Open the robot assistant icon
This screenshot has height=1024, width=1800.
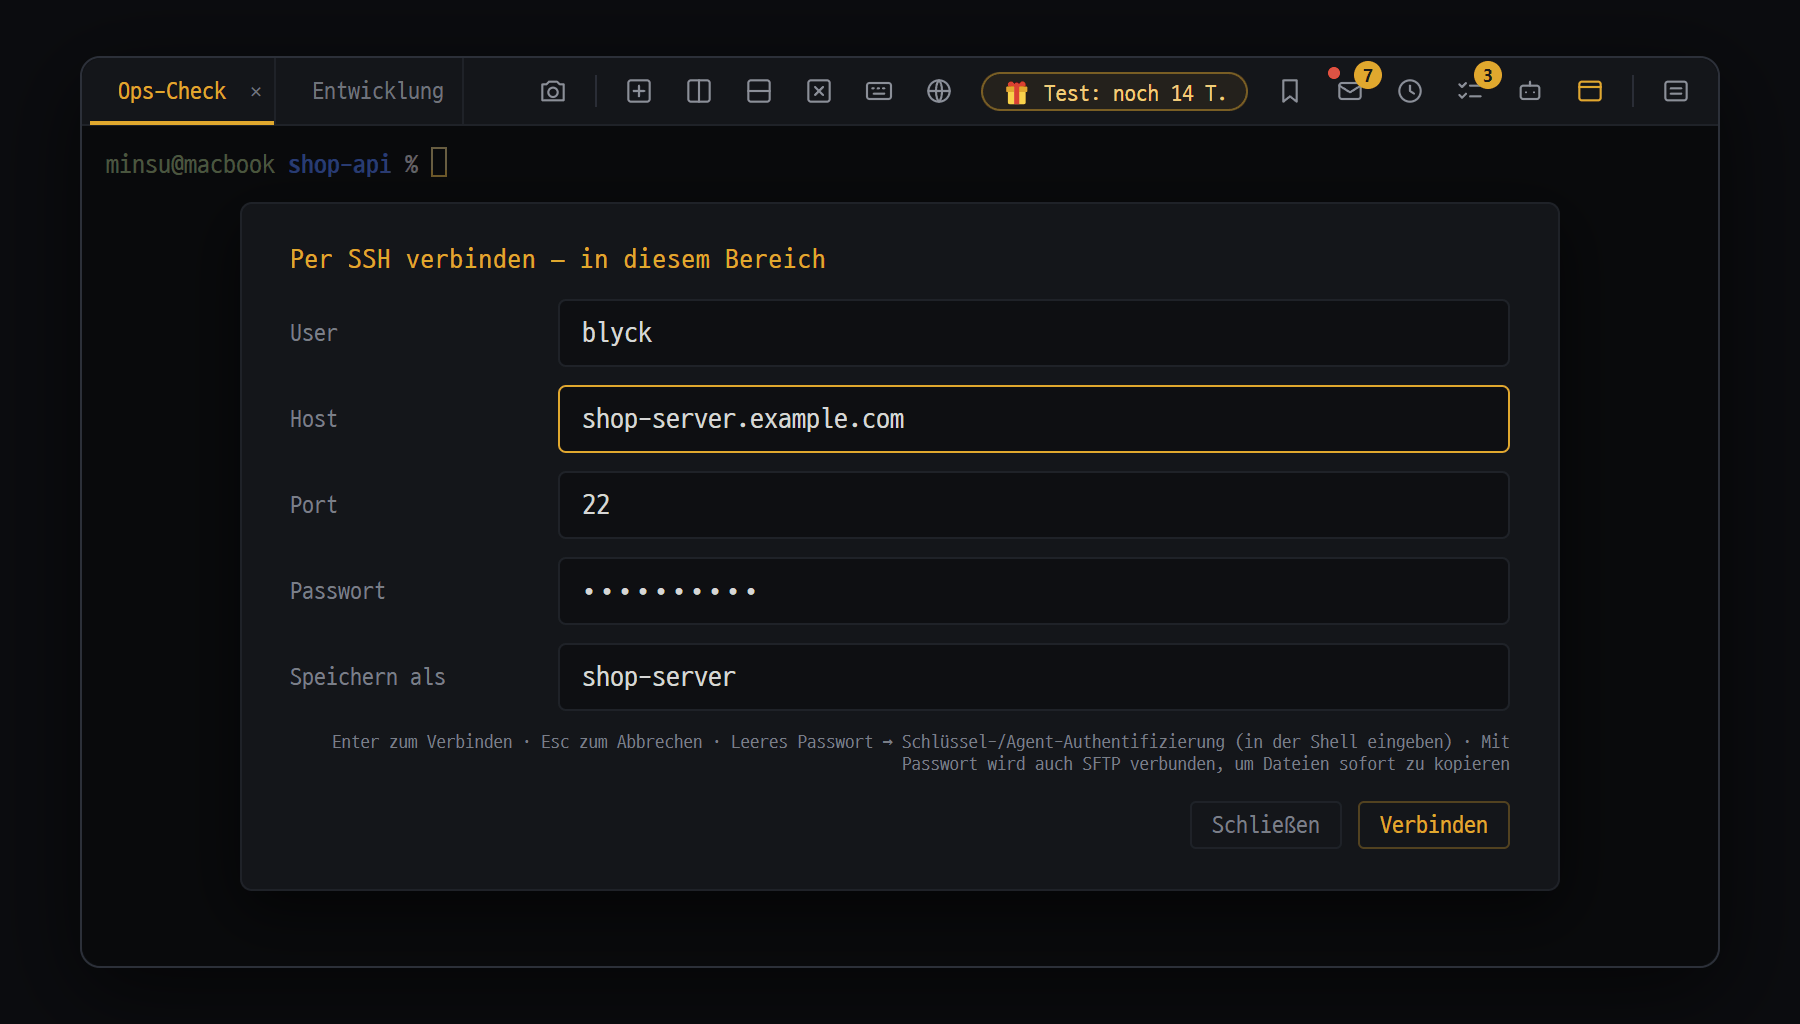[1530, 92]
